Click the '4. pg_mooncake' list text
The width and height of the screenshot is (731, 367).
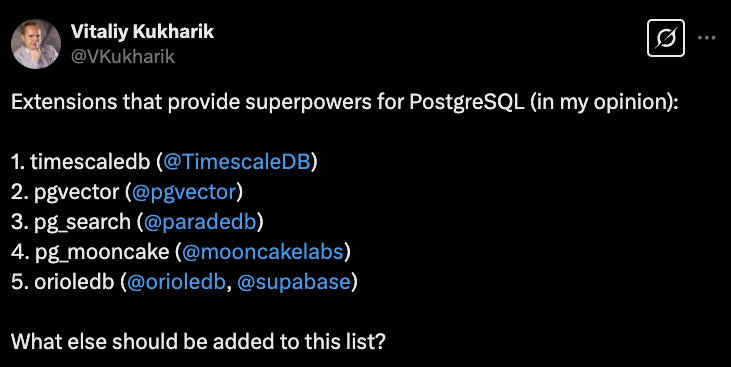click(90, 252)
